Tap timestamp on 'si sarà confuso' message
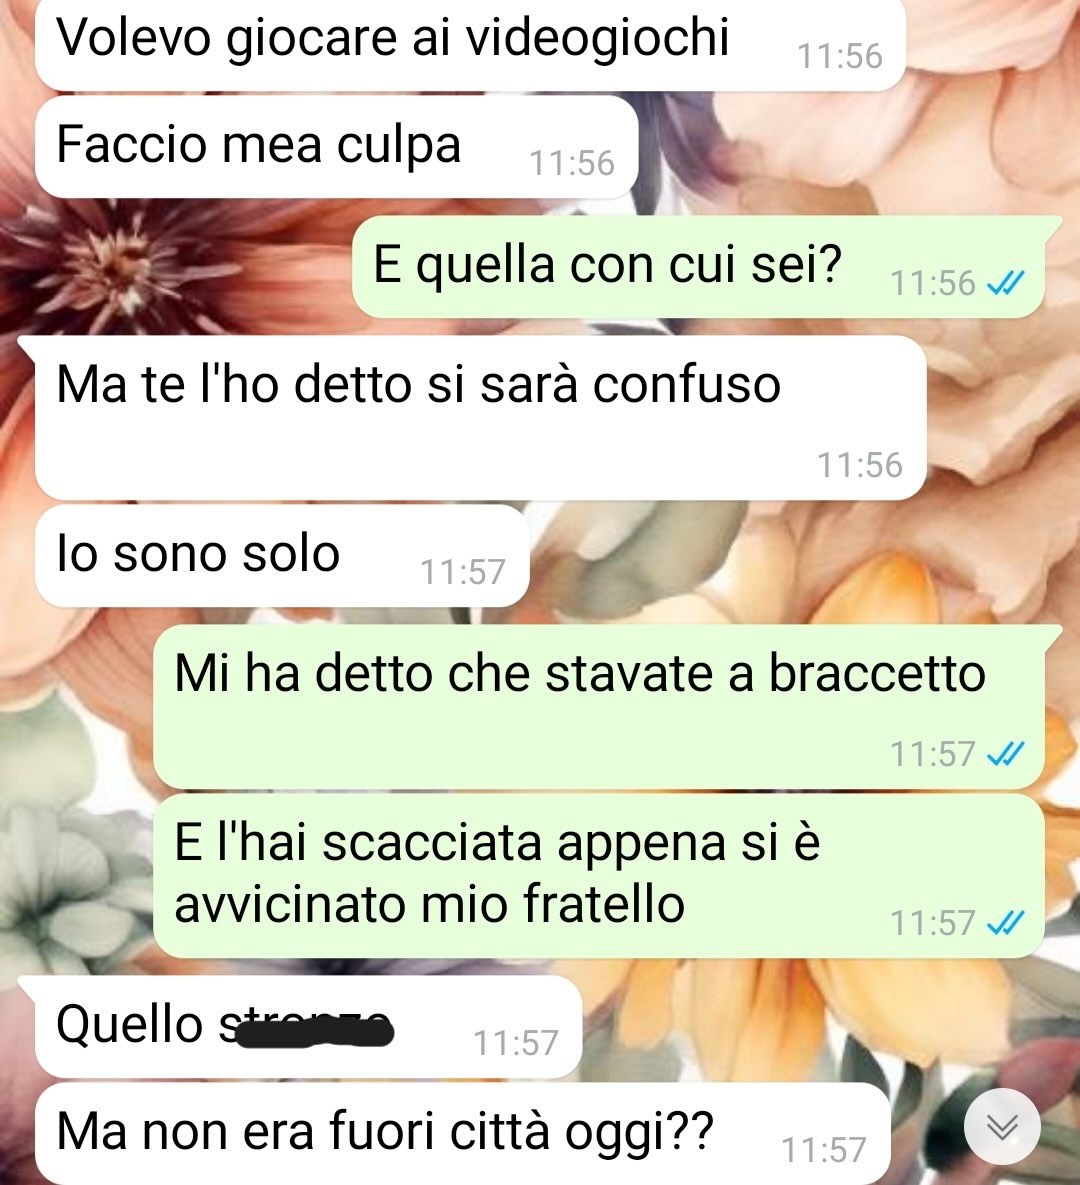The height and width of the screenshot is (1185, 1080). 860,465
